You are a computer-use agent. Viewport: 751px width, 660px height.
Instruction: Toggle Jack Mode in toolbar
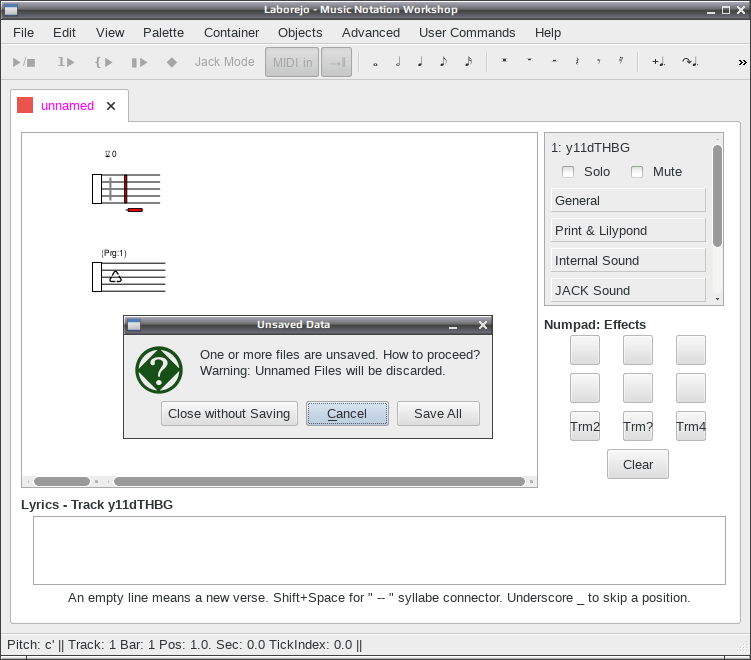coord(225,62)
